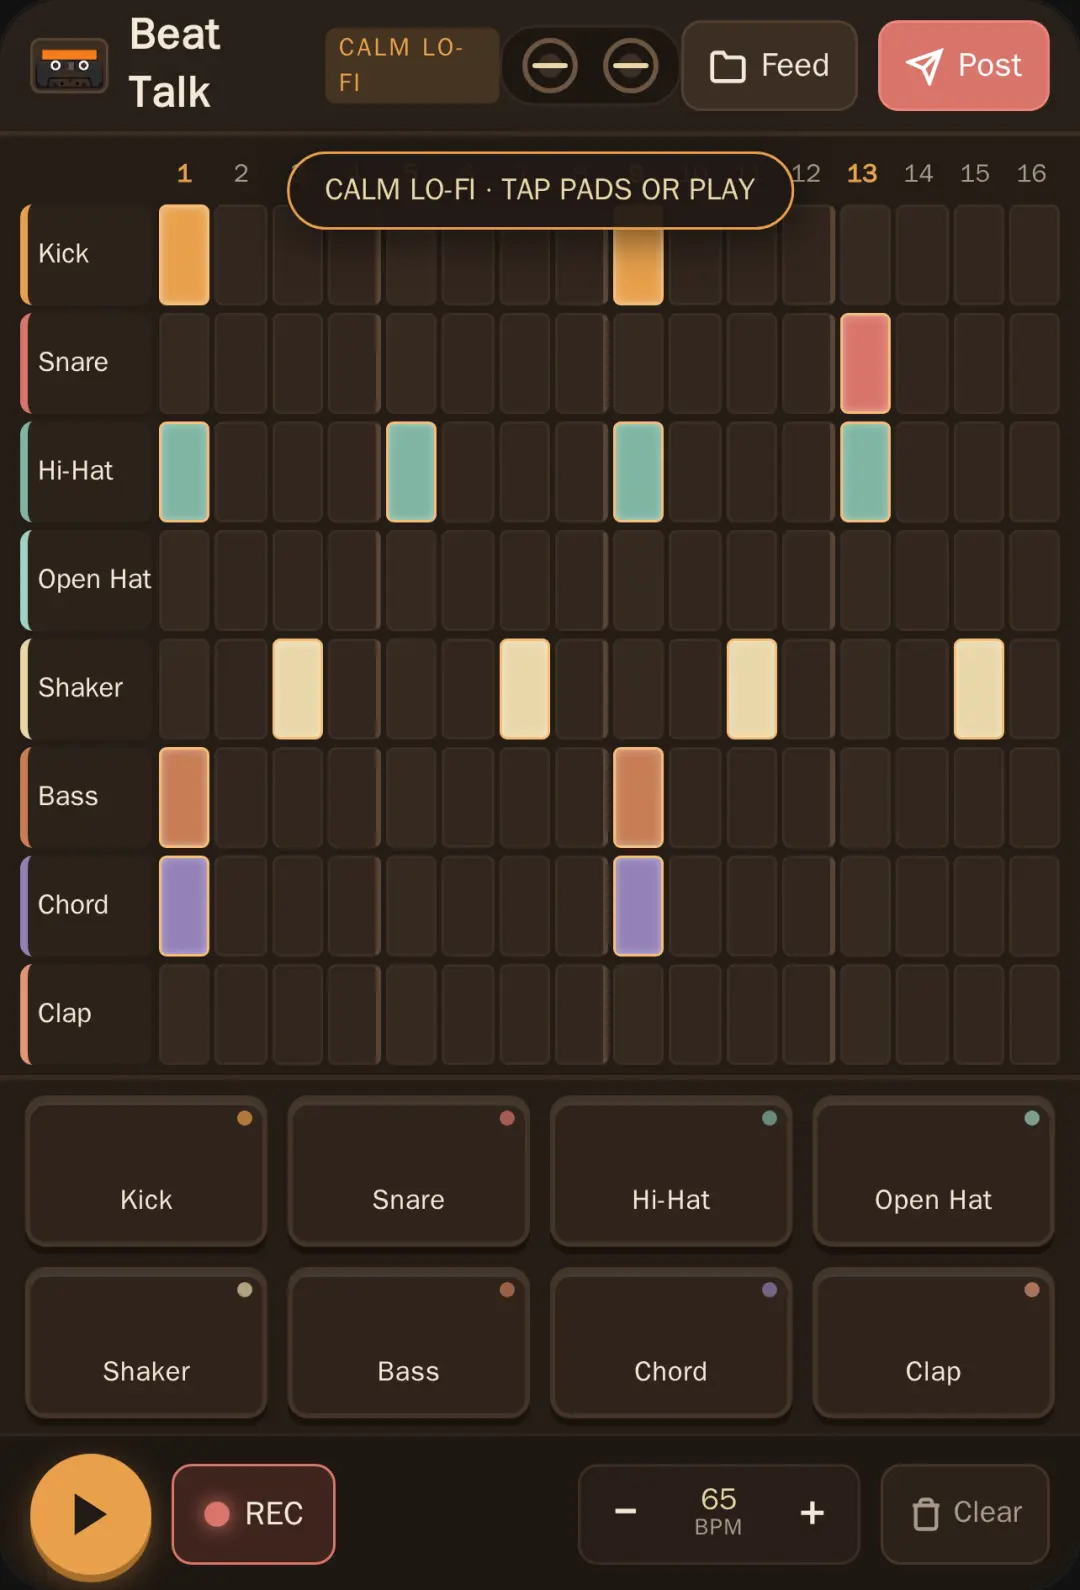The height and width of the screenshot is (1590, 1080).
Task: Enable Snare step 1
Action: (184, 363)
